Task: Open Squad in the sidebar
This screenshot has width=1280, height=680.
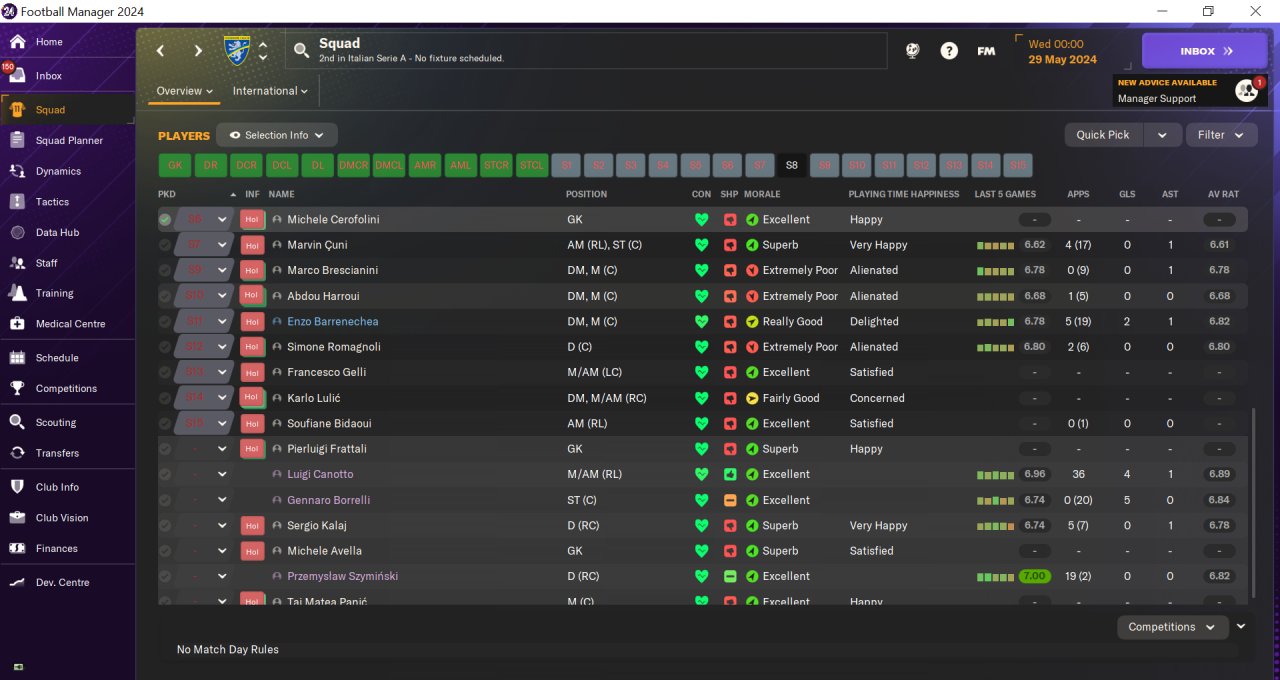Action: 67,110
